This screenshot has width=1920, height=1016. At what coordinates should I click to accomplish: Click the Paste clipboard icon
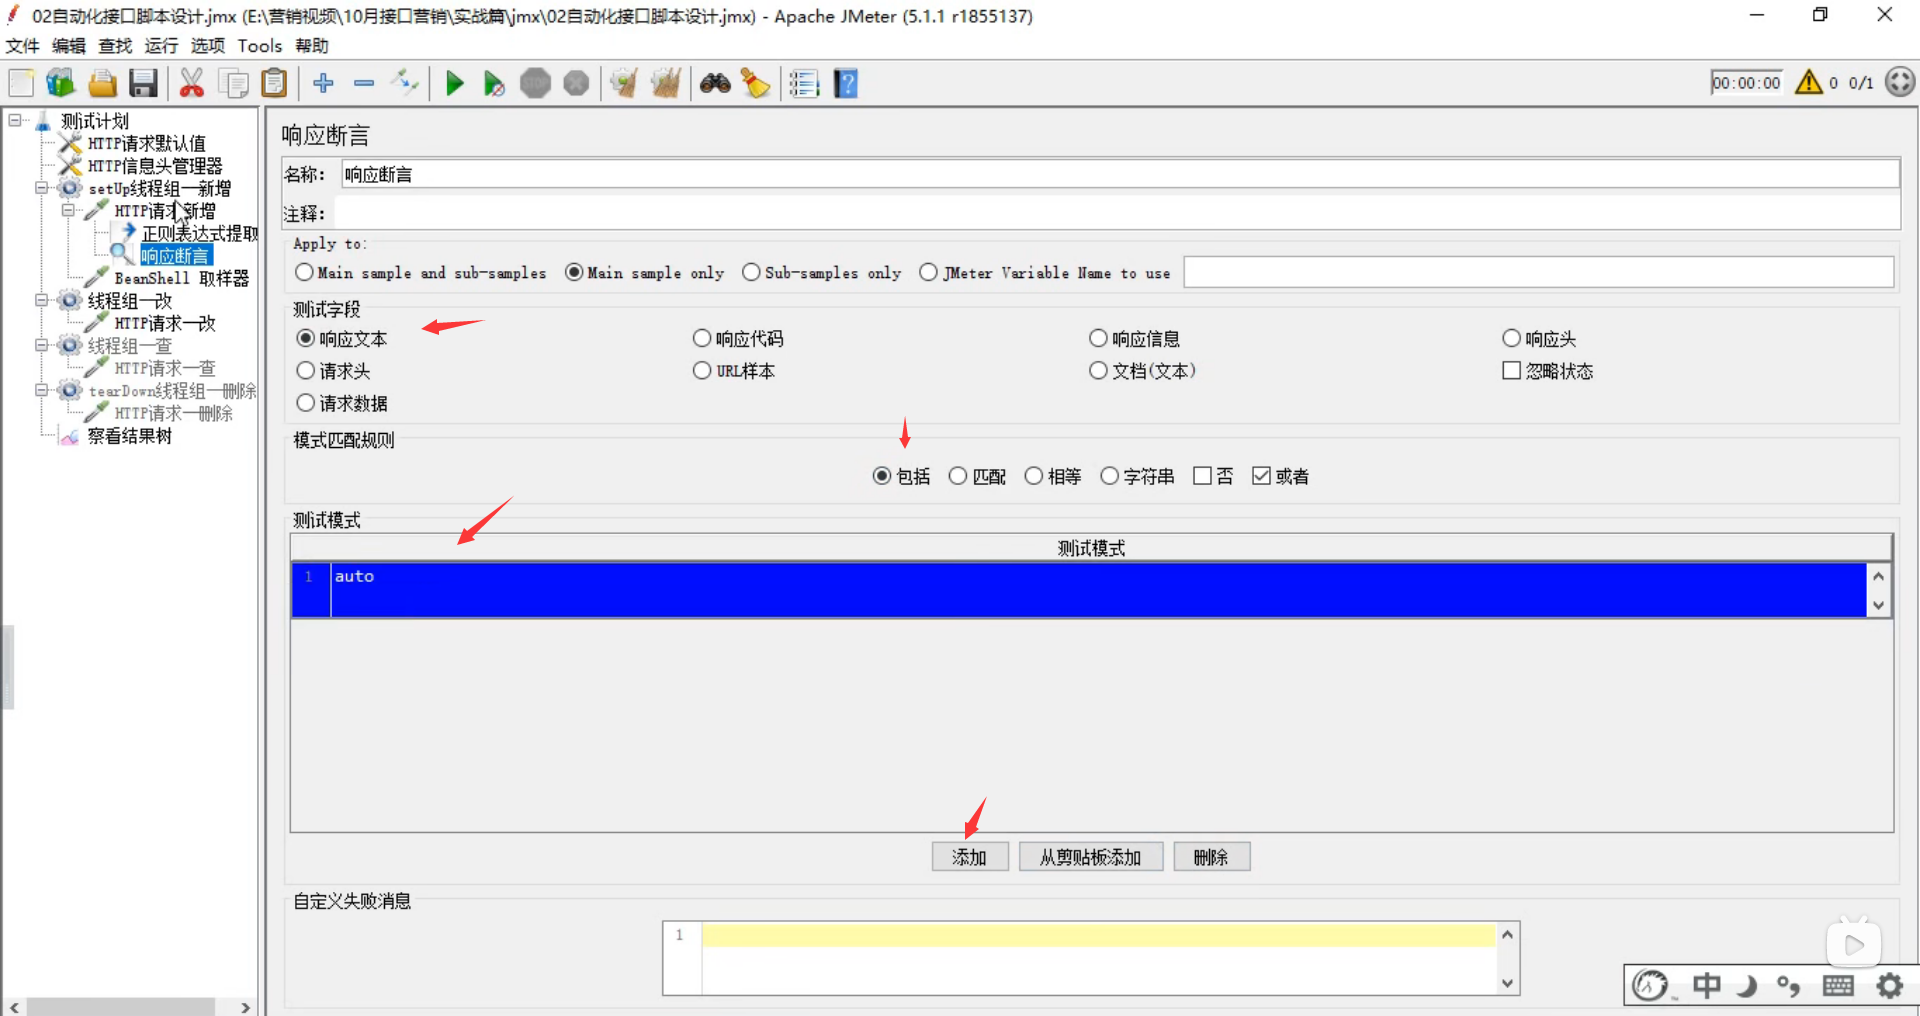pyautogui.click(x=274, y=83)
